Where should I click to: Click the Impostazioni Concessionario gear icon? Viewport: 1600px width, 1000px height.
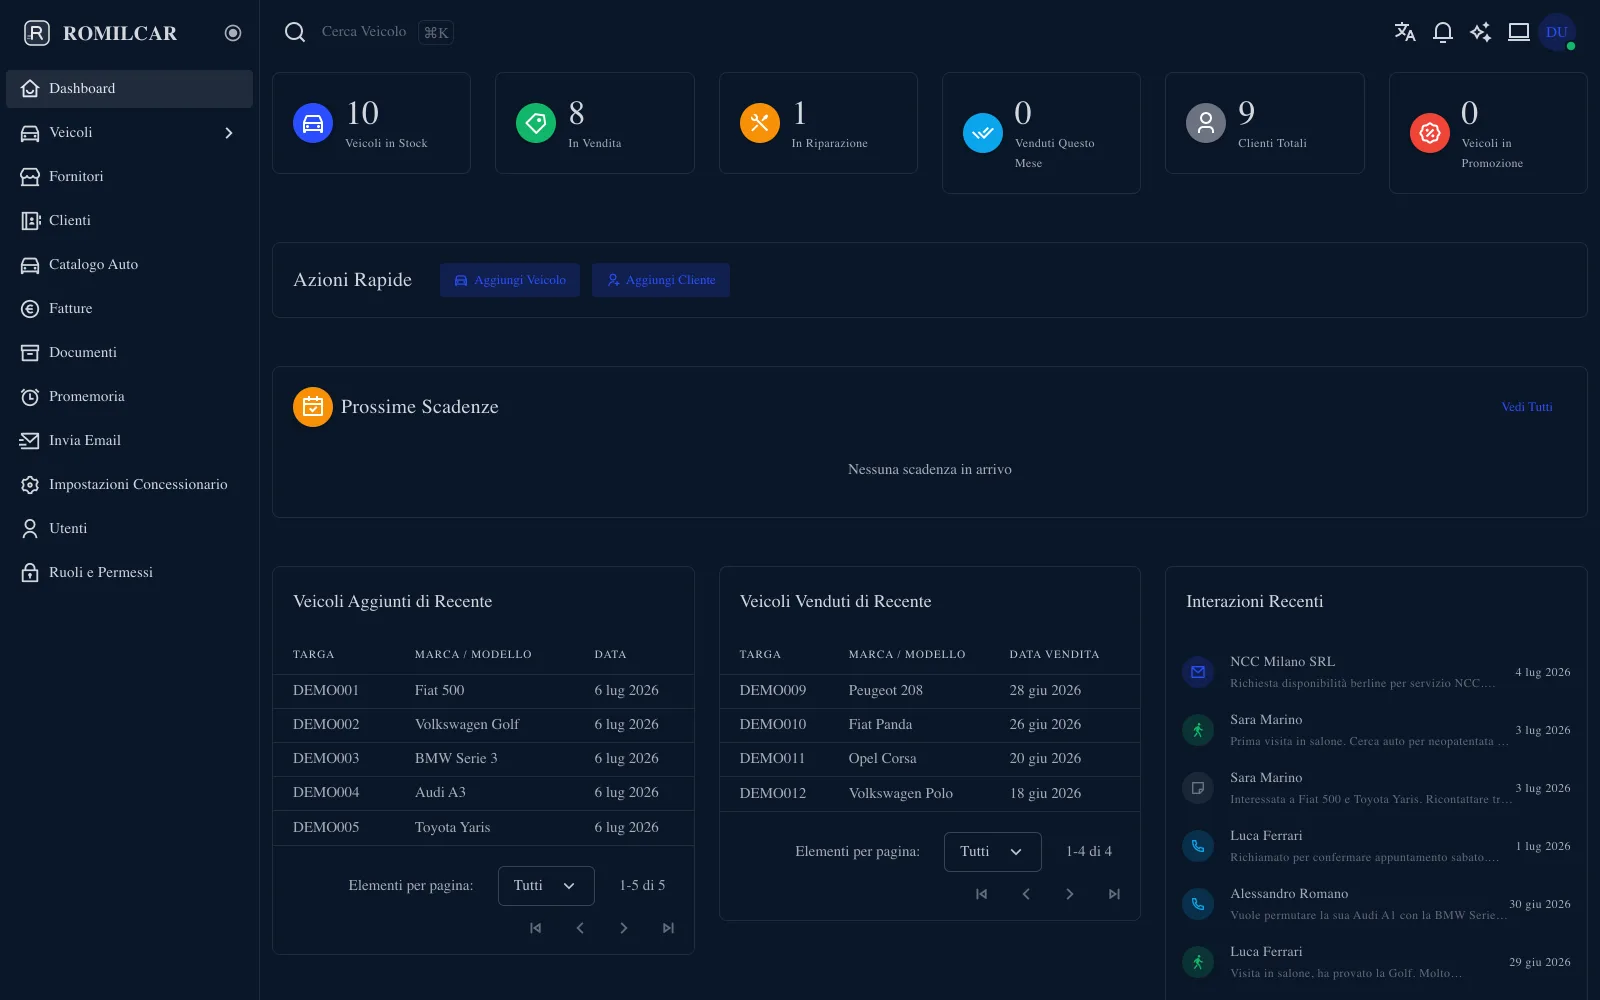(30, 485)
